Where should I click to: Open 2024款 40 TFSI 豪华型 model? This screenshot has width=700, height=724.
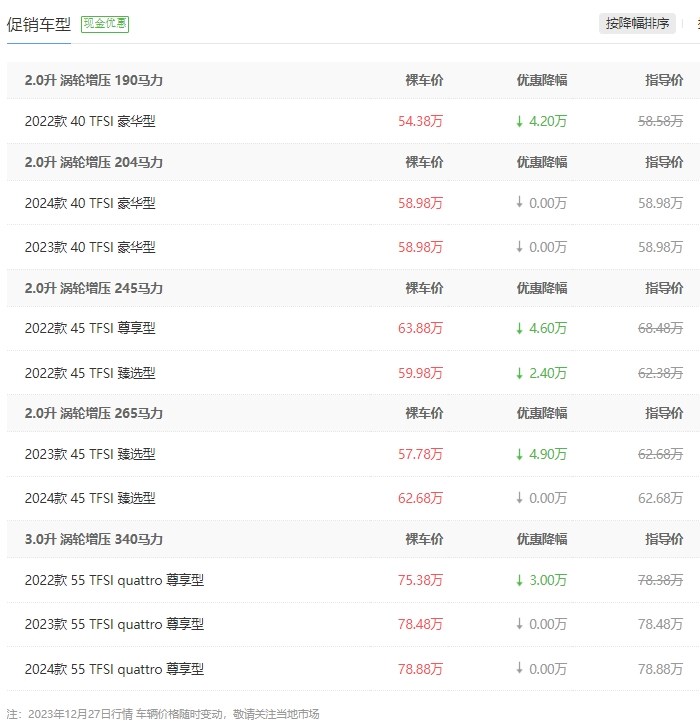click(90, 203)
